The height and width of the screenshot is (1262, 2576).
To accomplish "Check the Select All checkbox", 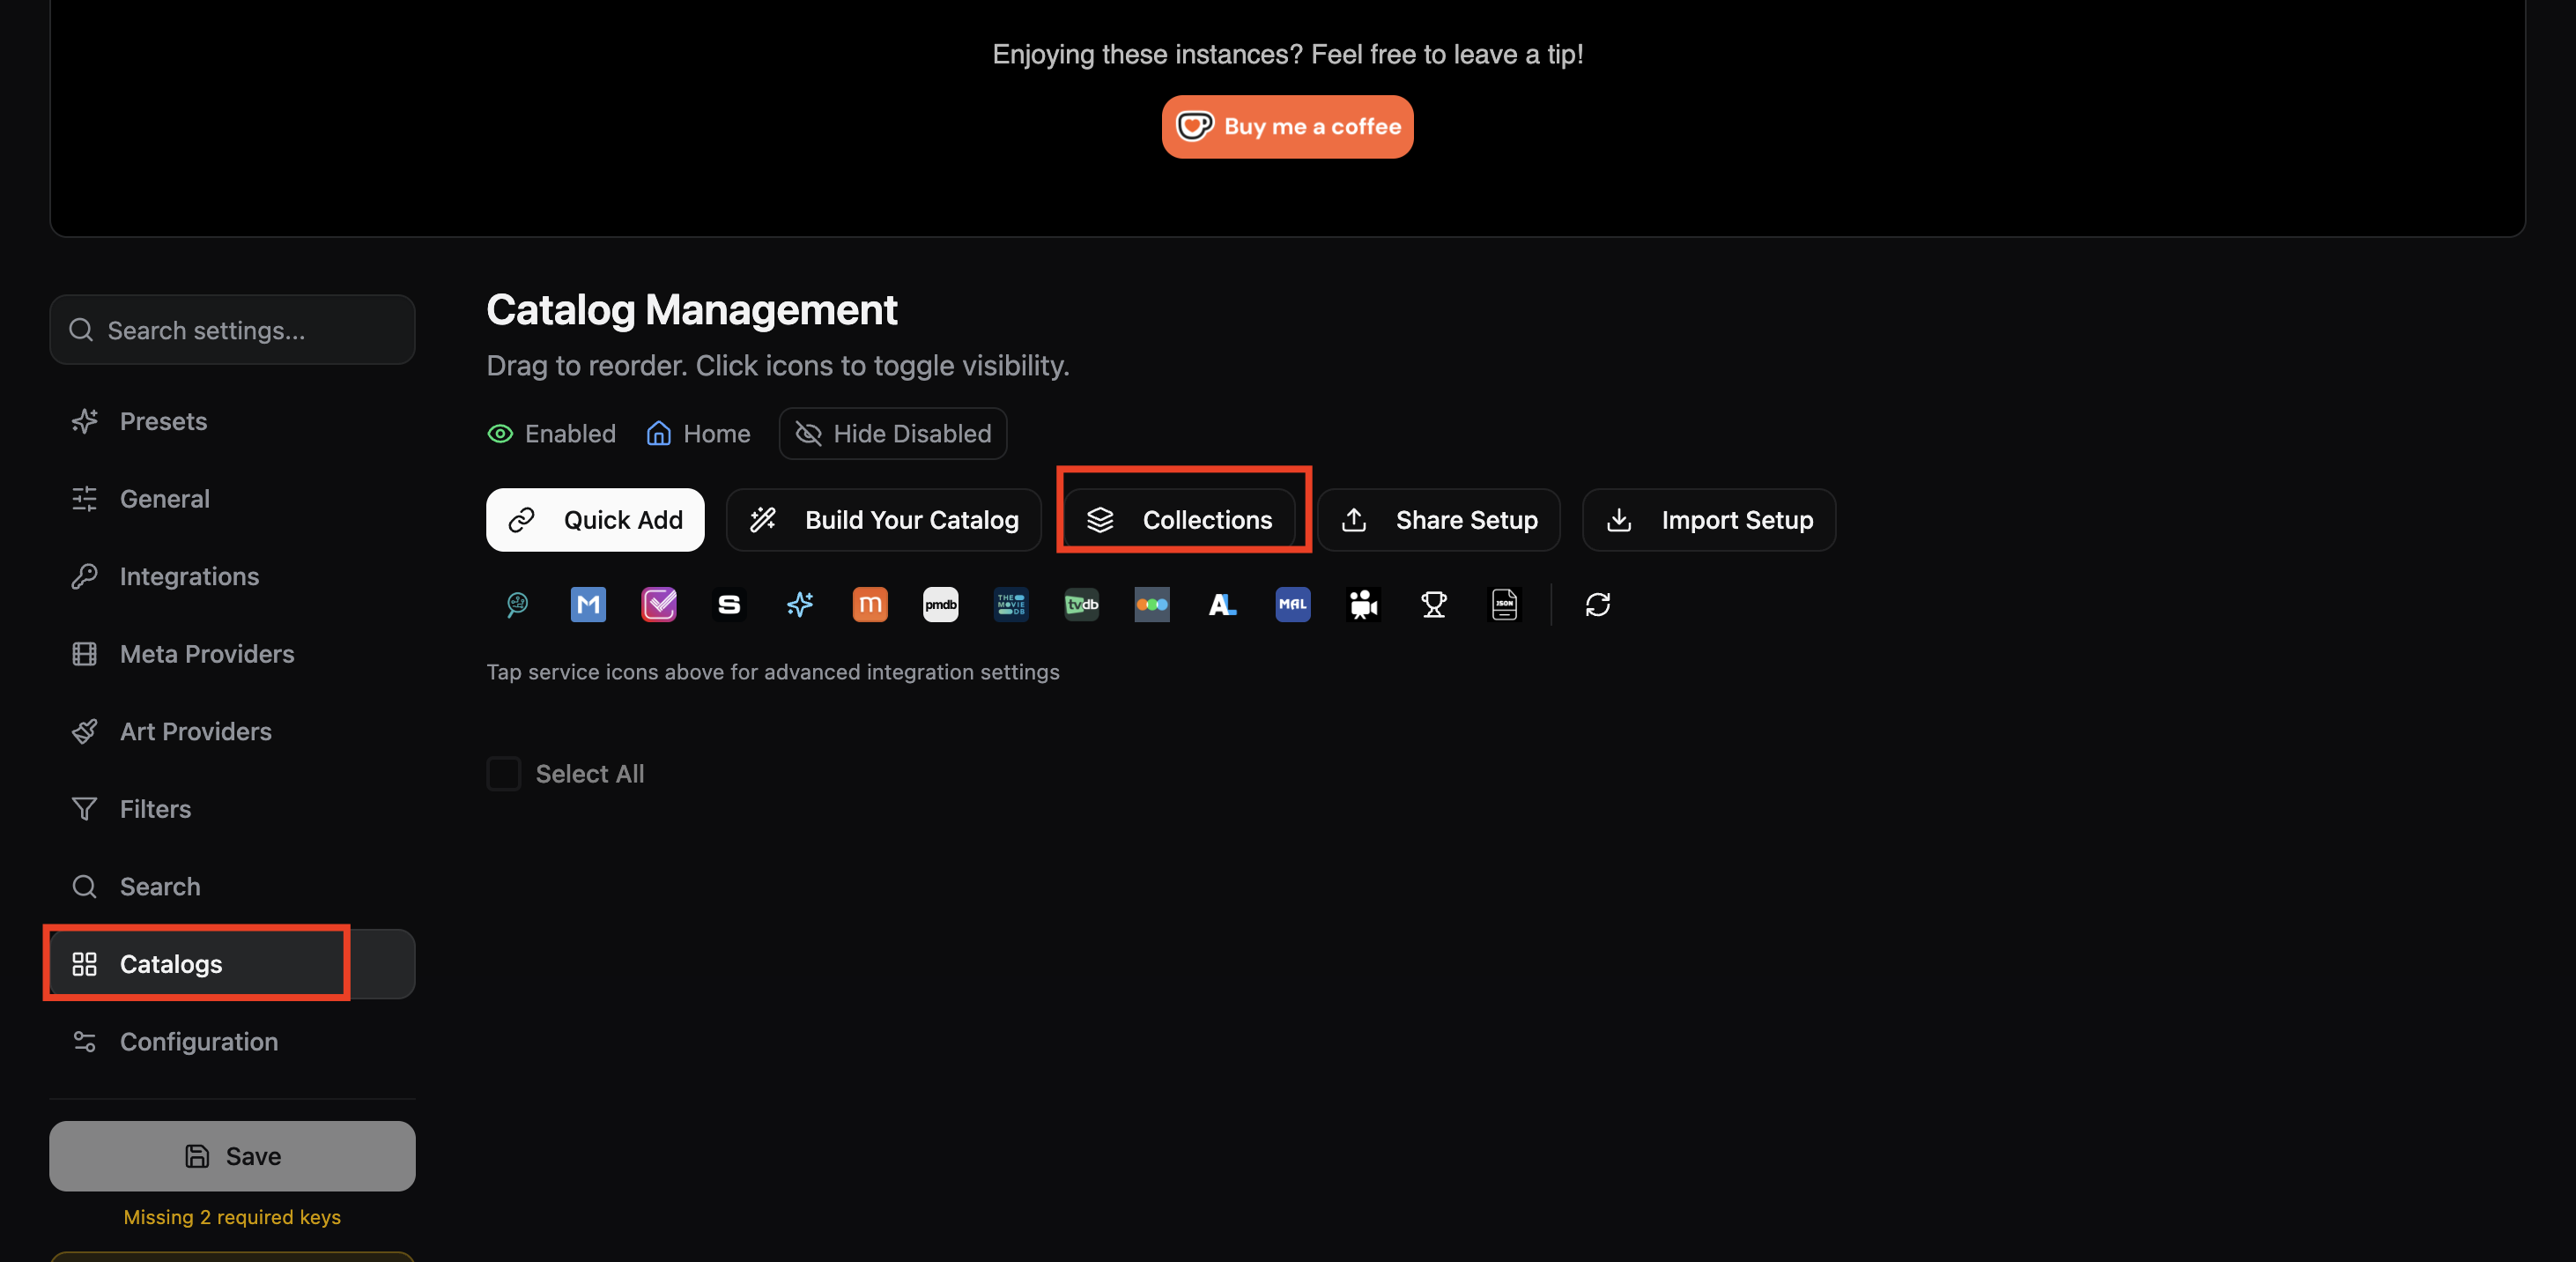I will click(x=503, y=773).
